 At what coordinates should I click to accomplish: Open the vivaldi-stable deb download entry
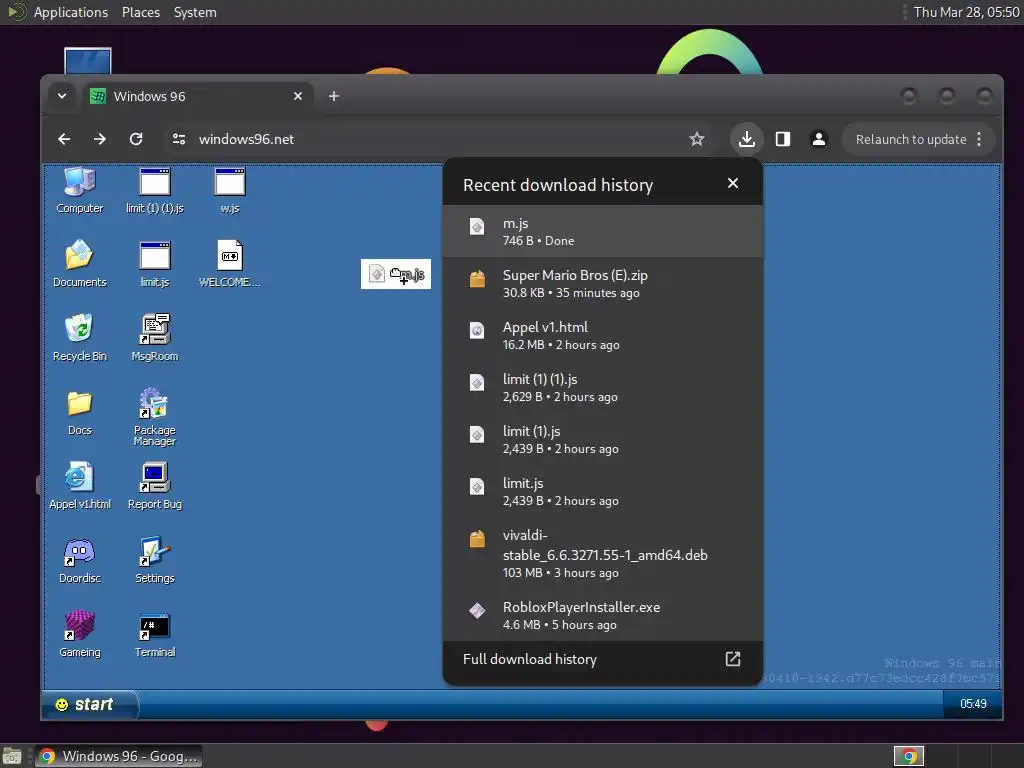[x=602, y=554]
